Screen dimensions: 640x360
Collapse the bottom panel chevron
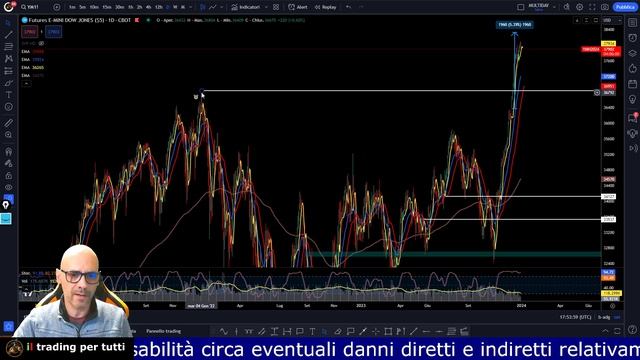[x=605, y=331]
